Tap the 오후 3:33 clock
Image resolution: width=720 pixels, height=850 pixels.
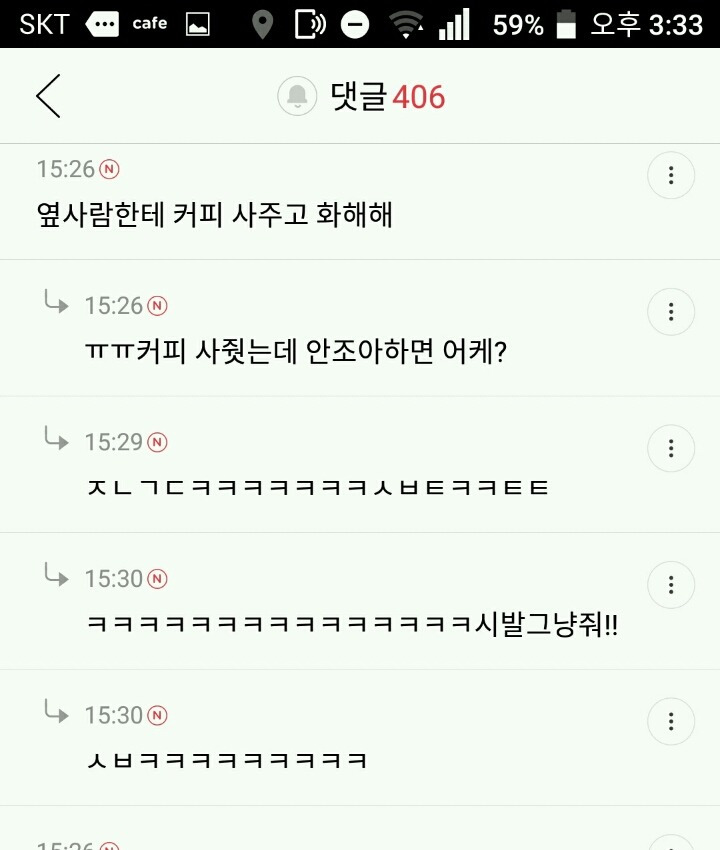[646, 24]
